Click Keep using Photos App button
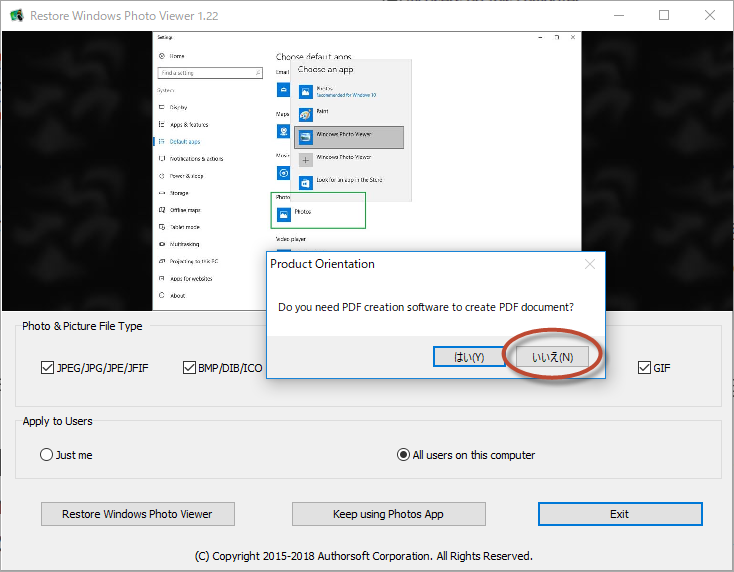 [389, 514]
